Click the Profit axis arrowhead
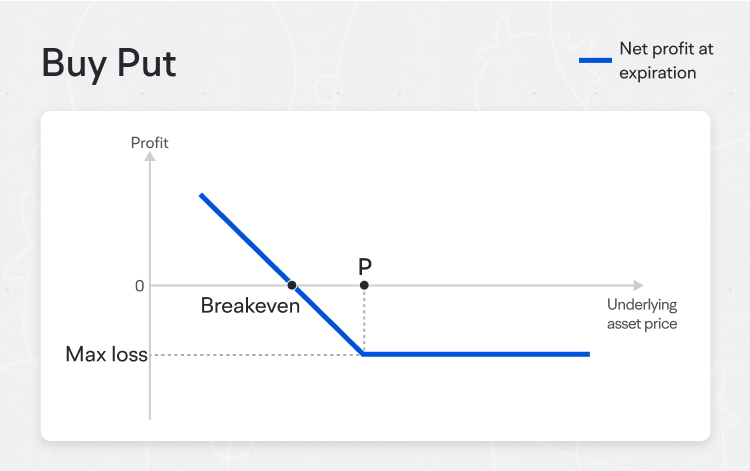Screen dimensions: 750x471 [150, 156]
